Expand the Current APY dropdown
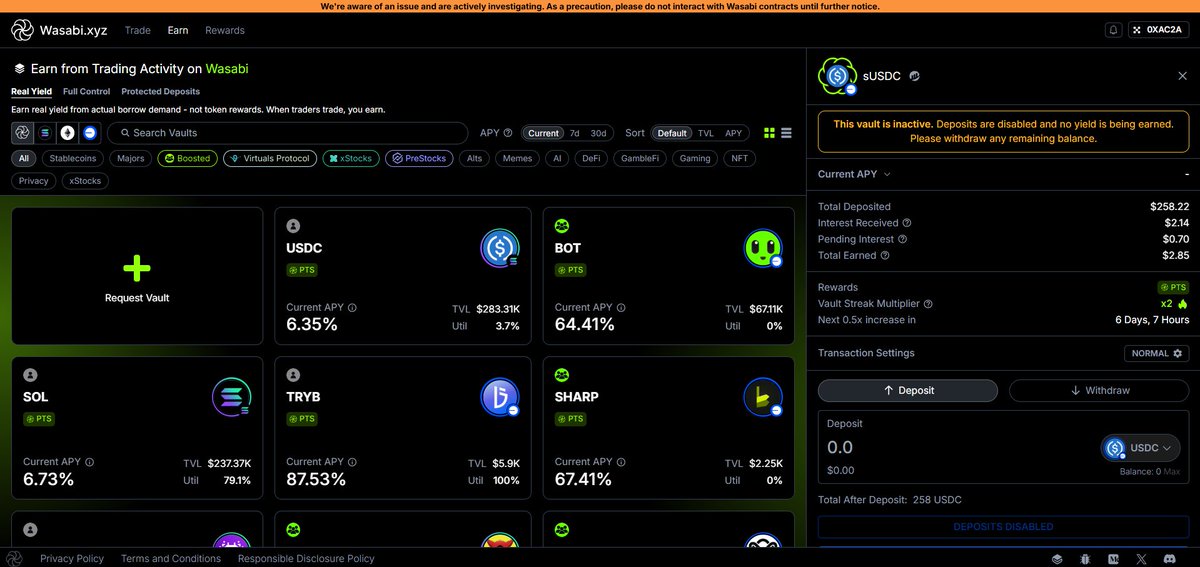 click(x=854, y=174)
